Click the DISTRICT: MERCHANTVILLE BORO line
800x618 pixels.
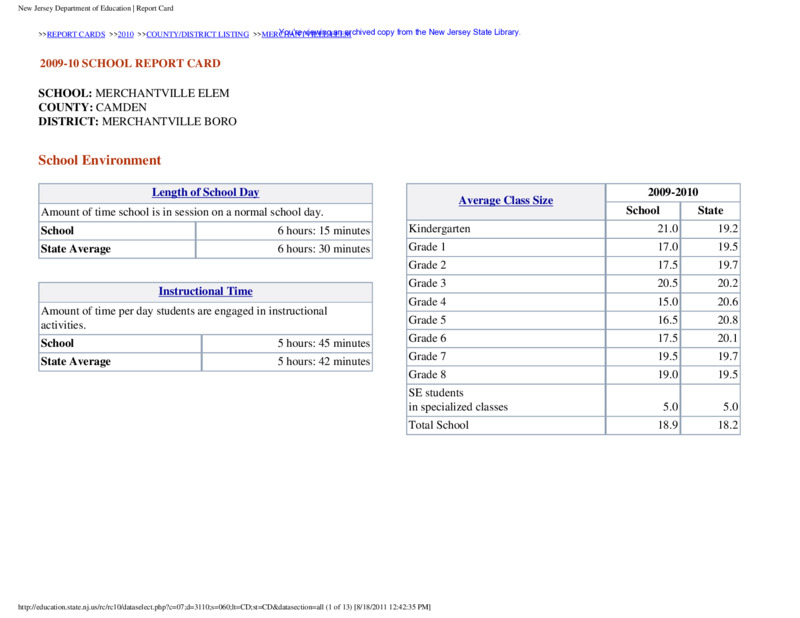(x=137, y=121)
